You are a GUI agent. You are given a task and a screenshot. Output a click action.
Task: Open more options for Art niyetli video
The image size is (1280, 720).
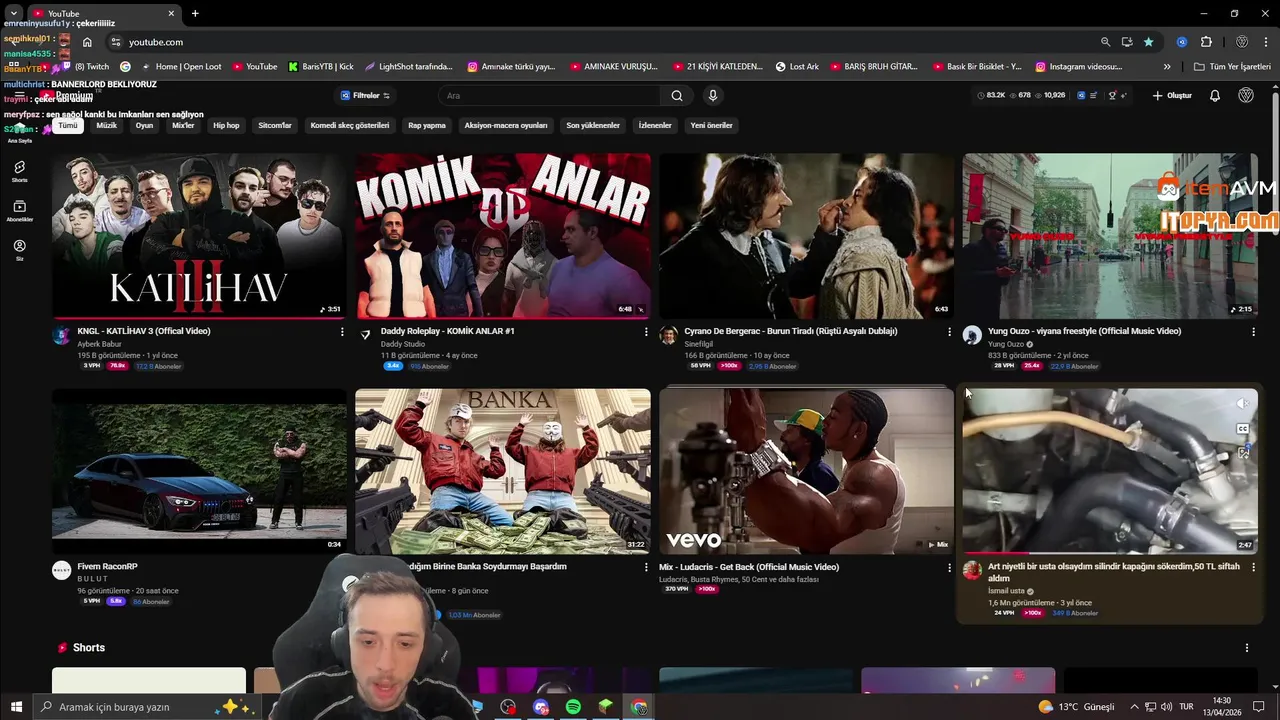[x=1253, y=568]
